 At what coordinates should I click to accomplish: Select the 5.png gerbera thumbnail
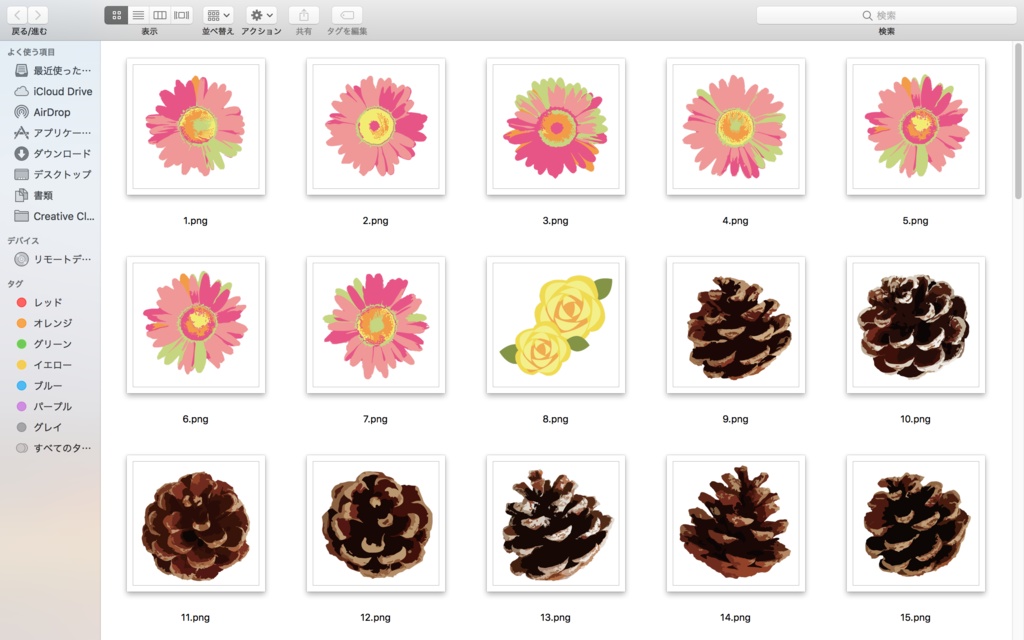click(916, 127)
